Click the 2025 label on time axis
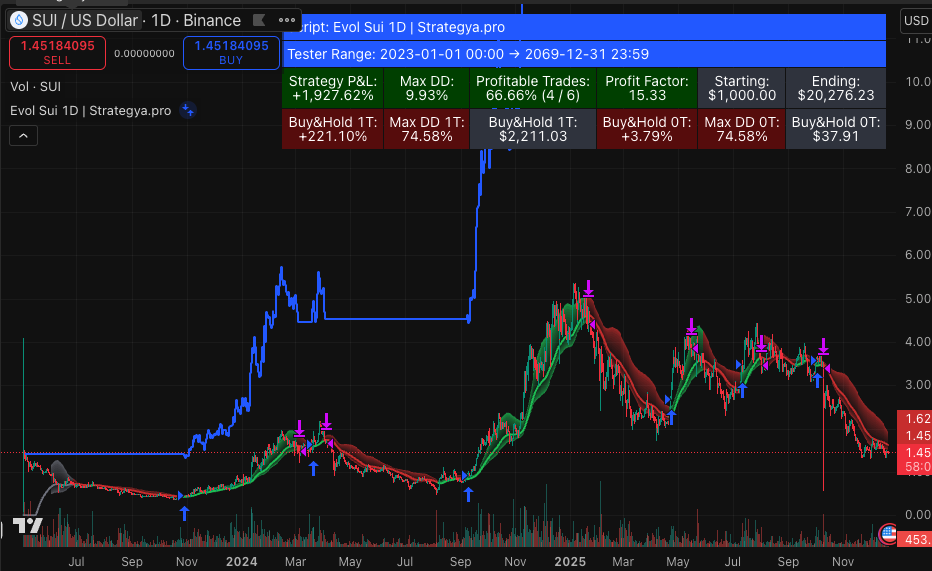The image size is (932, 571). point(570,561)
